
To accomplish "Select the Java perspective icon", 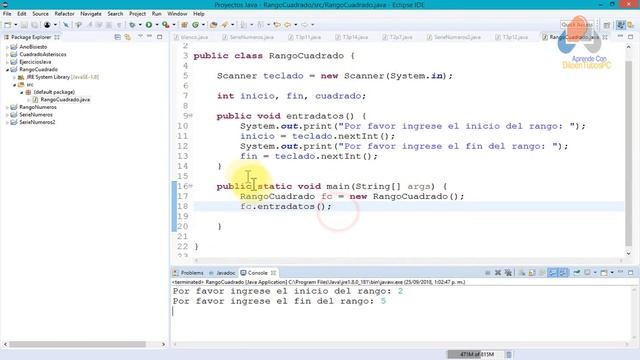I will tap(621, 25).
